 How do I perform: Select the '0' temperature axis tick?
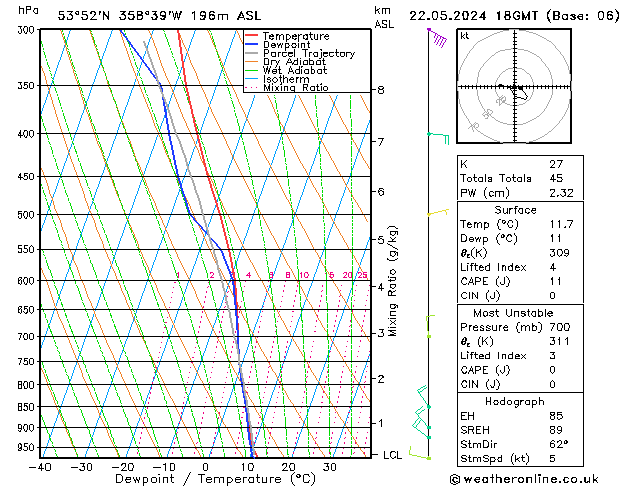pyautogui.click(x=205, y=467)
